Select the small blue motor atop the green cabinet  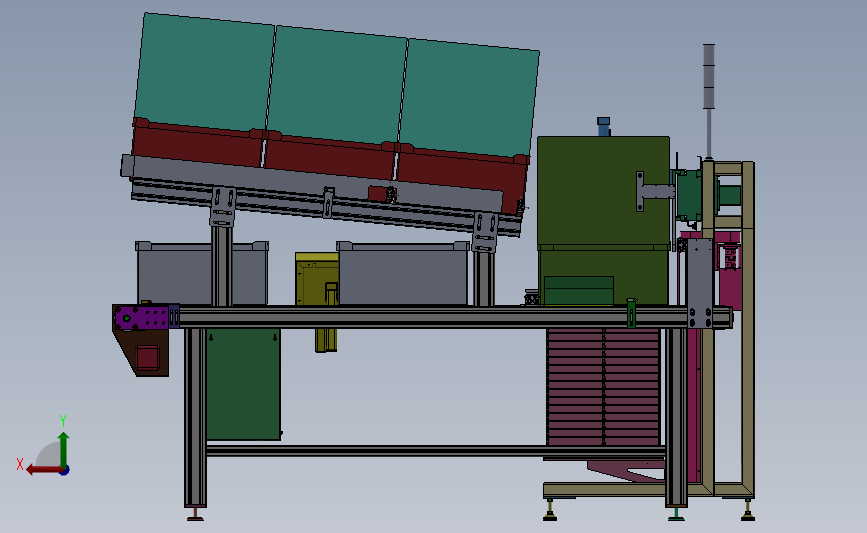point(603,127)
